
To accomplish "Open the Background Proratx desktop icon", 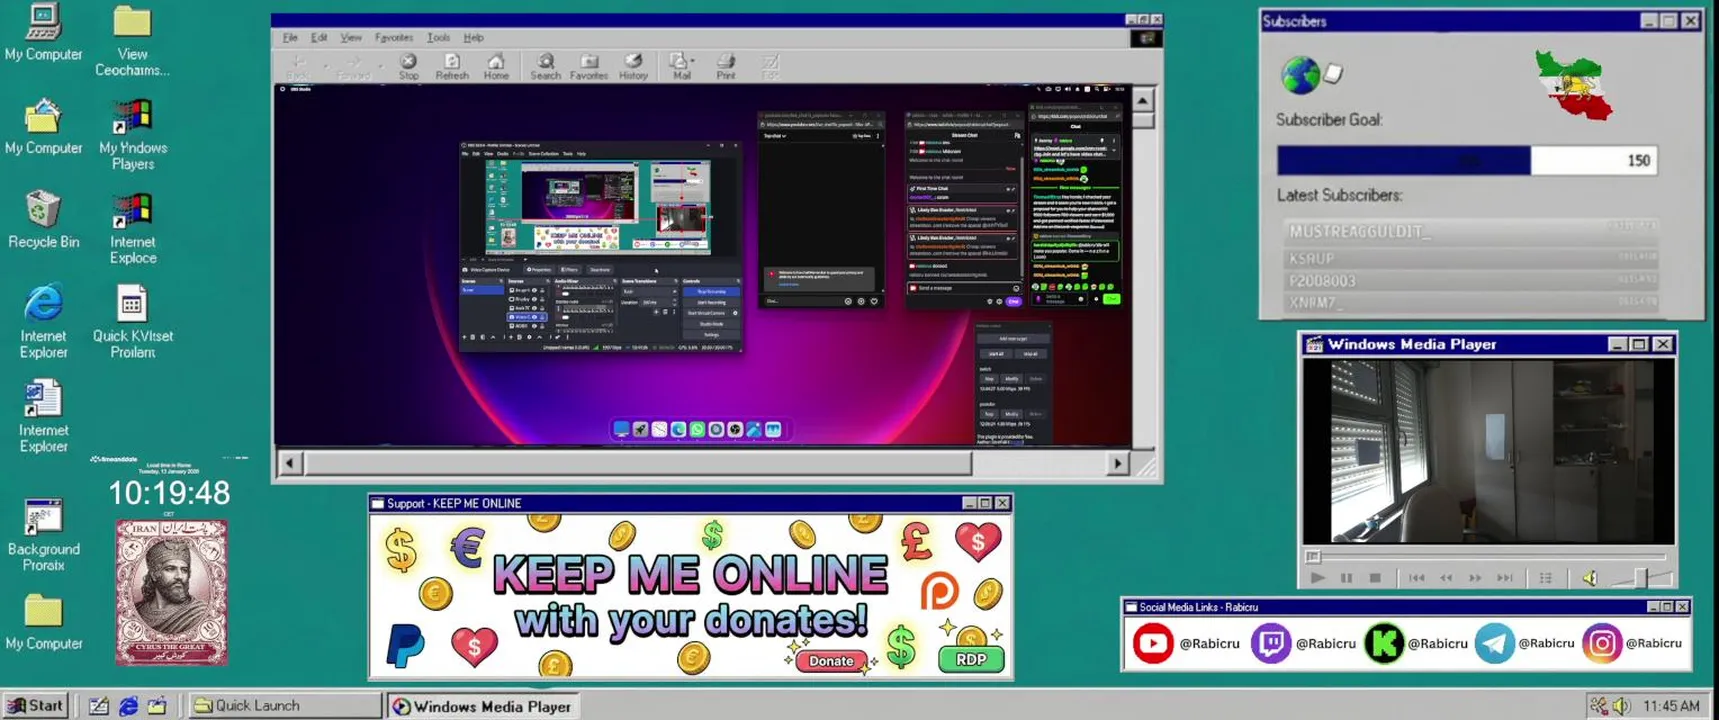I will tap(43, 535).
